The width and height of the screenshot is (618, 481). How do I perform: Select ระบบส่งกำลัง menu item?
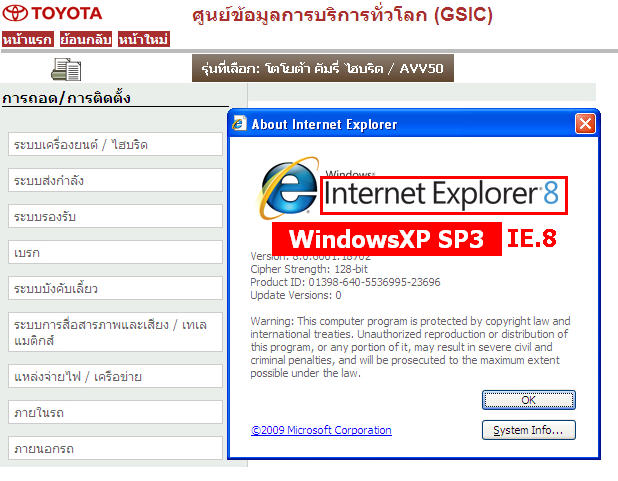click(x=115, y=180)
